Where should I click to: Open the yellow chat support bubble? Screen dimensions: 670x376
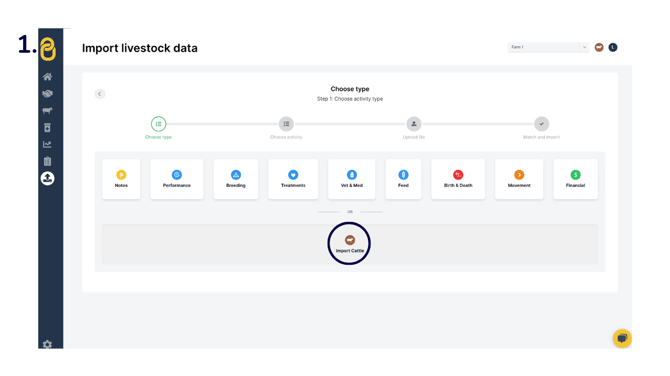coord(622,338)
